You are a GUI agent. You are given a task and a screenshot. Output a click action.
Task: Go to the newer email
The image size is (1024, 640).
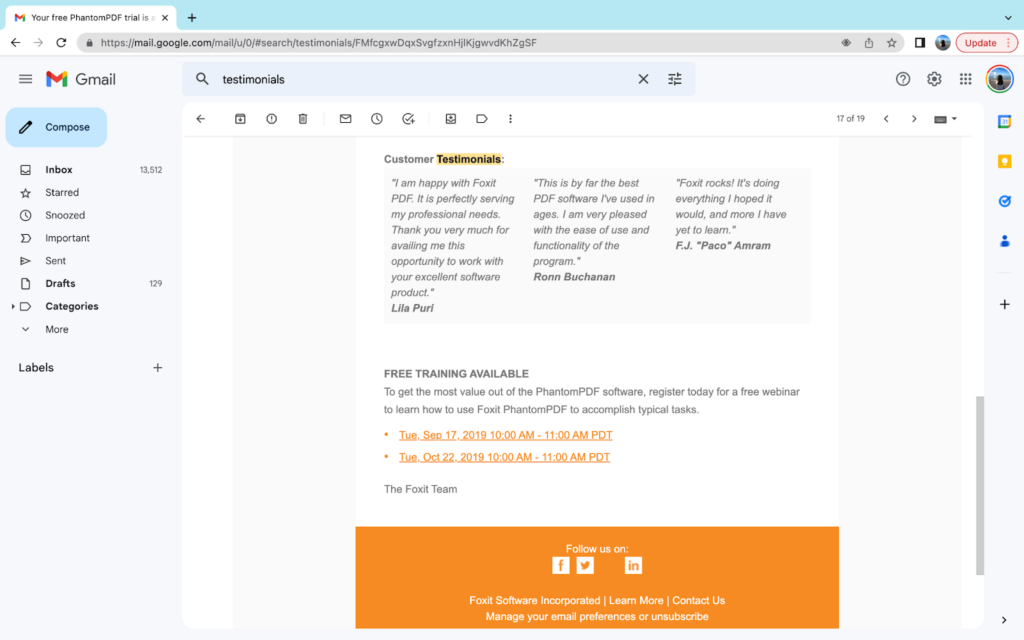pyautogui.click(x=886, y=119)
